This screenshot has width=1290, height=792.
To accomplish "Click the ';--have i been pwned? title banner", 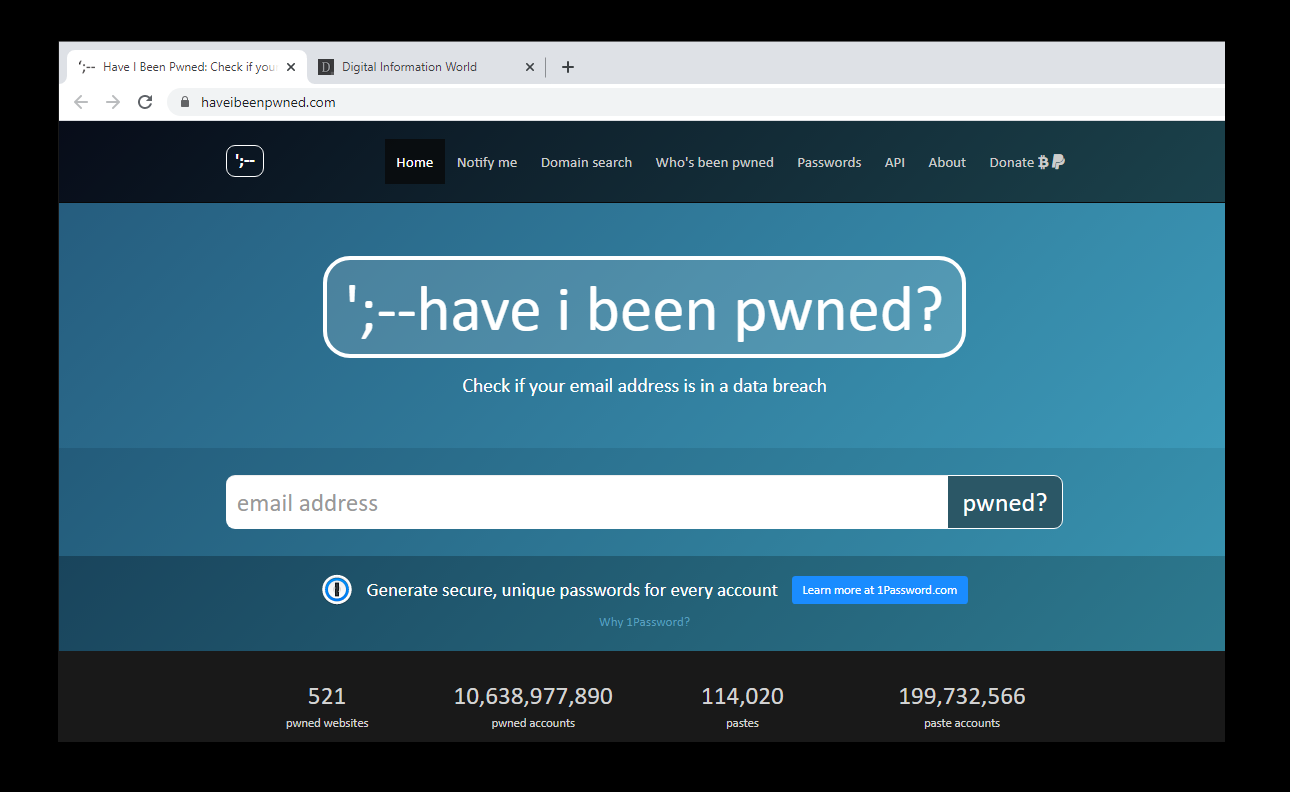I will [644, 307].
